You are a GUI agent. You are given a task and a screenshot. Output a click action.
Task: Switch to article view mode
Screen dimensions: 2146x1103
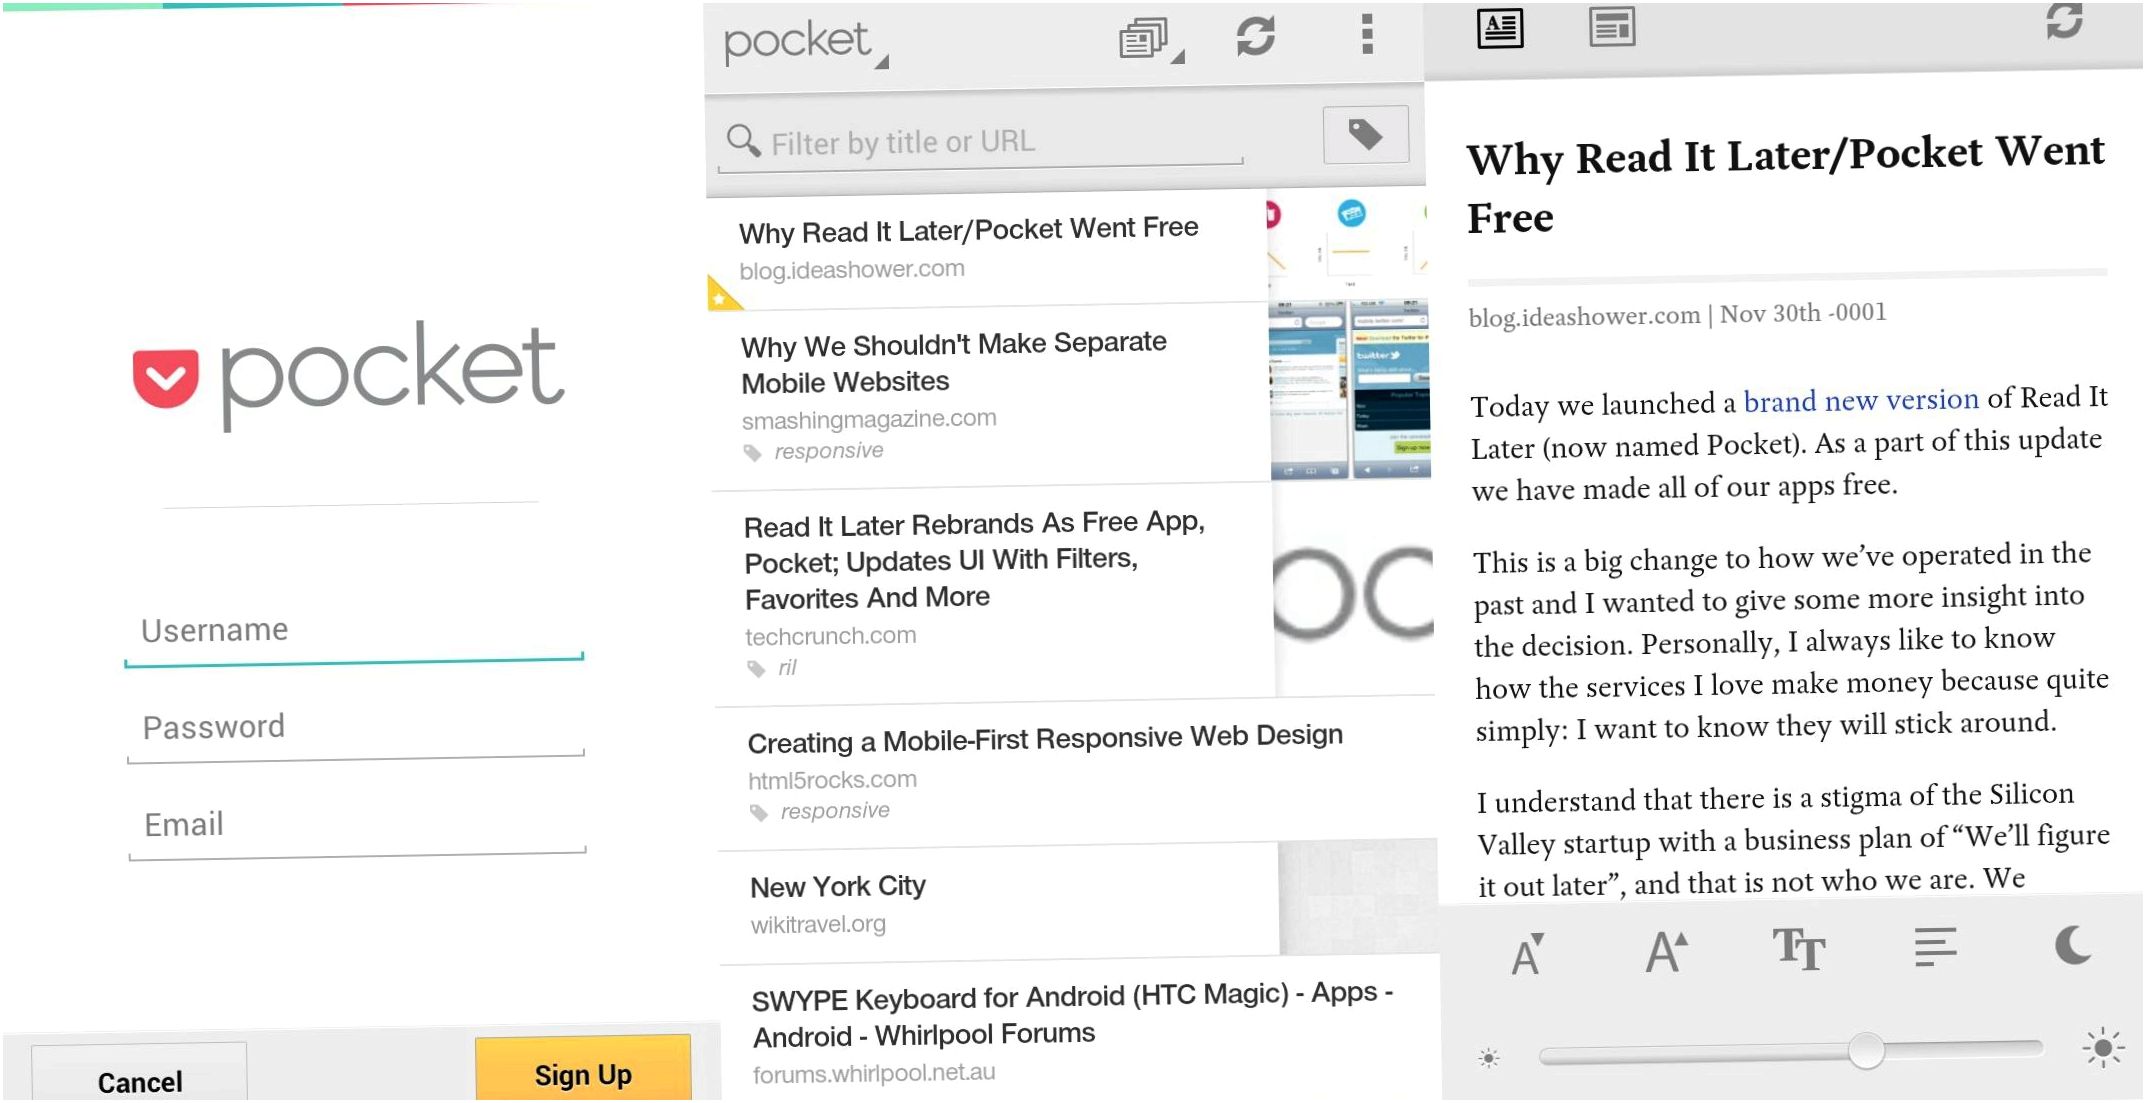(x=1500, y=28)
